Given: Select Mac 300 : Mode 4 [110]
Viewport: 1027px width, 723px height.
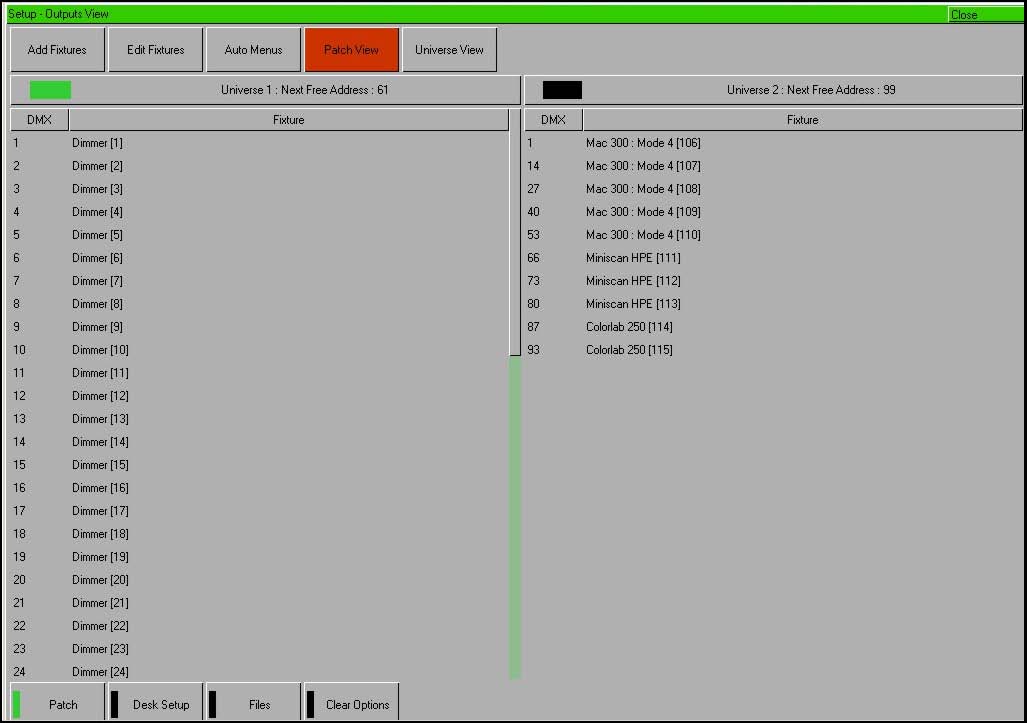Looking at the screenshot, I should (x=643, y=234).
